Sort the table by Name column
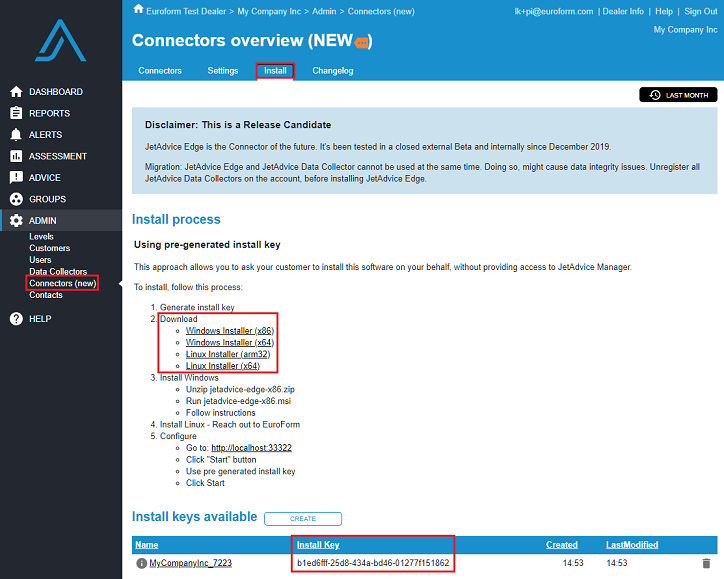 click(147, 545)
